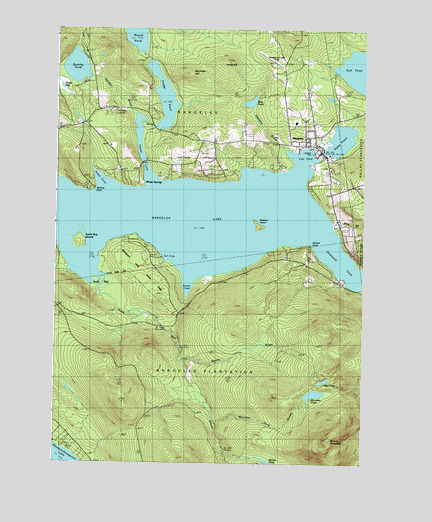Image resolution: width=432 pixels, height=522 pixels.
Task: Click the "South Bog Islands" label
Action: [91, 236]
